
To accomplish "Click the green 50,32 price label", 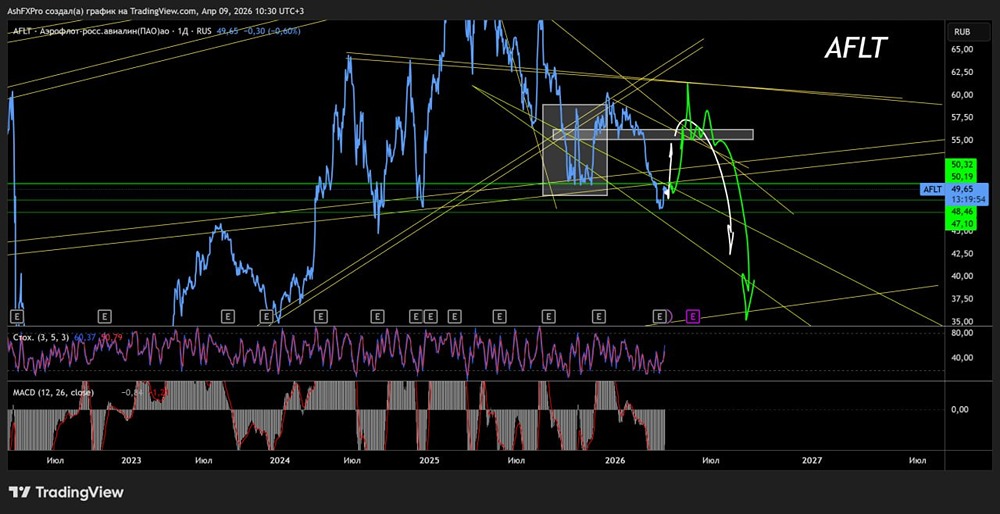I will (x=962, y=165).
